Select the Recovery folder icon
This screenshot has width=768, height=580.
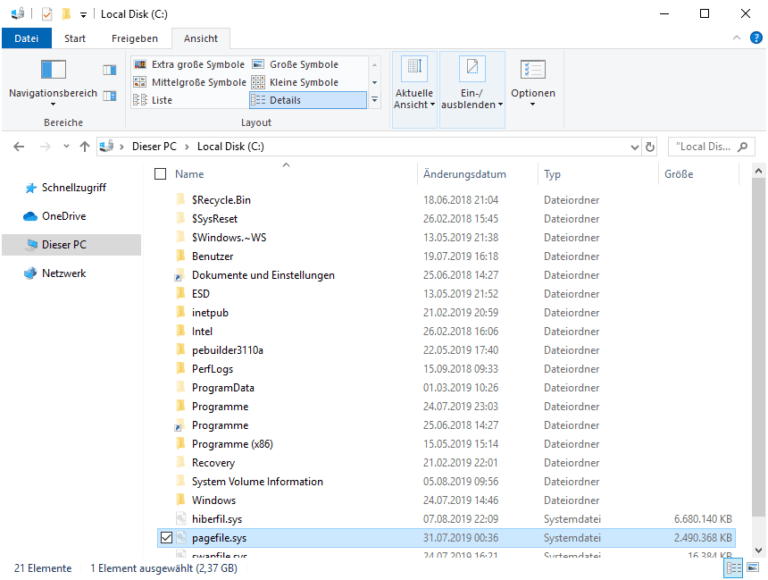pos(181,462)
